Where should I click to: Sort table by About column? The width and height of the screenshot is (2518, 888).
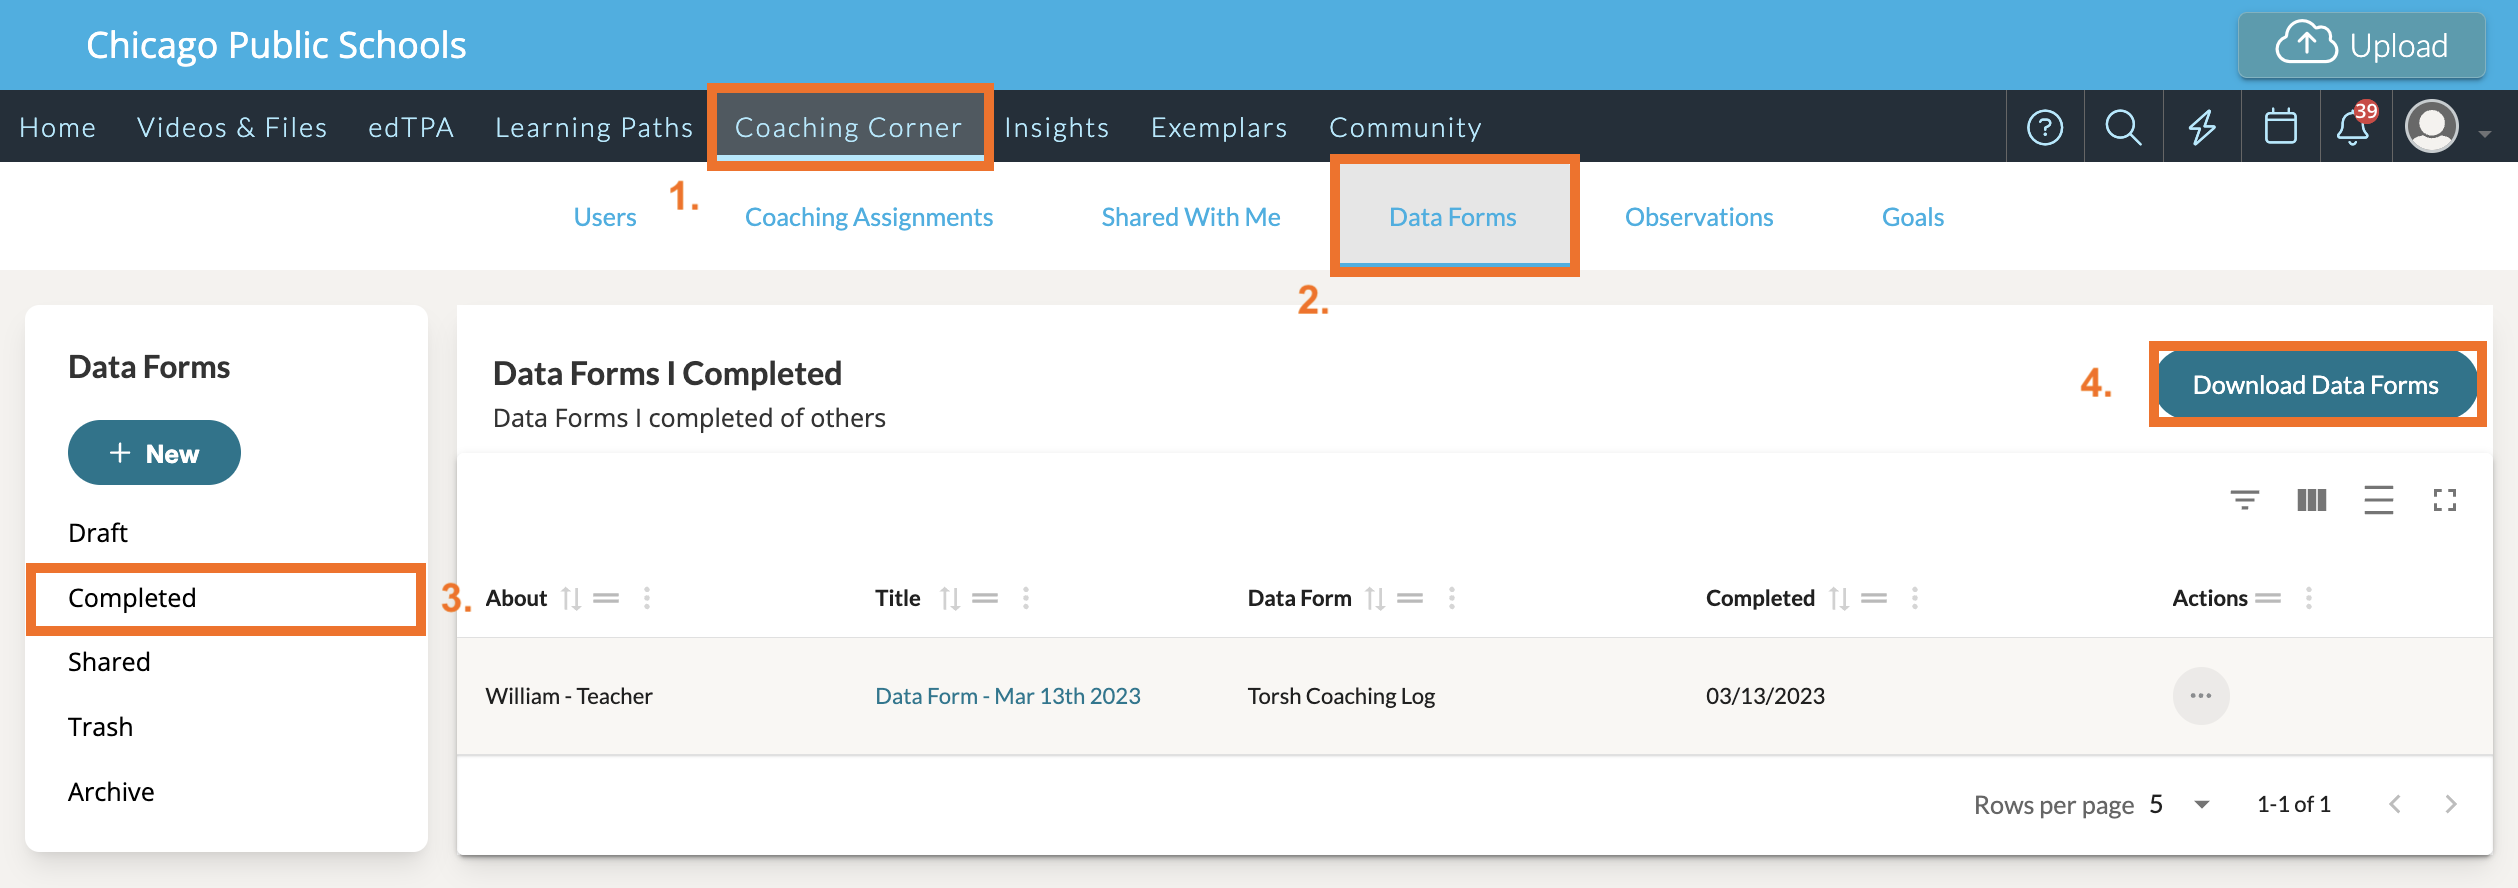tap(571, 598)
